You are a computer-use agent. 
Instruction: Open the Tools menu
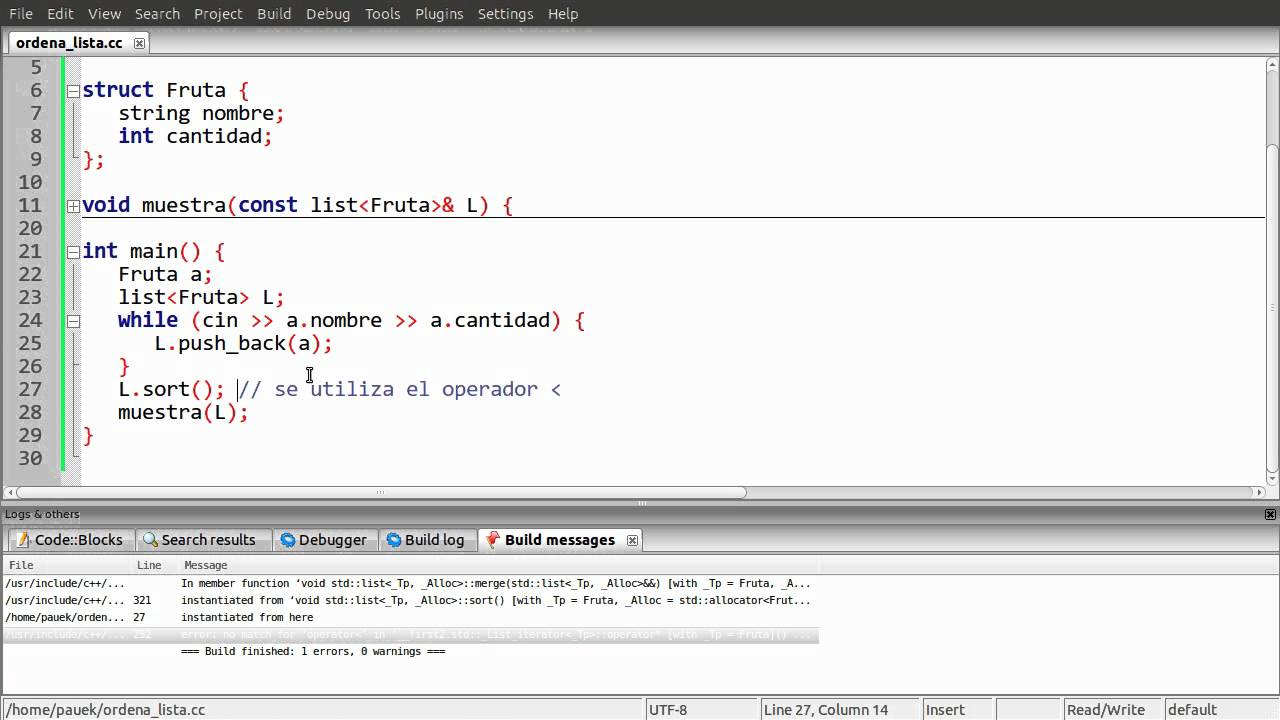coord(382,13)
